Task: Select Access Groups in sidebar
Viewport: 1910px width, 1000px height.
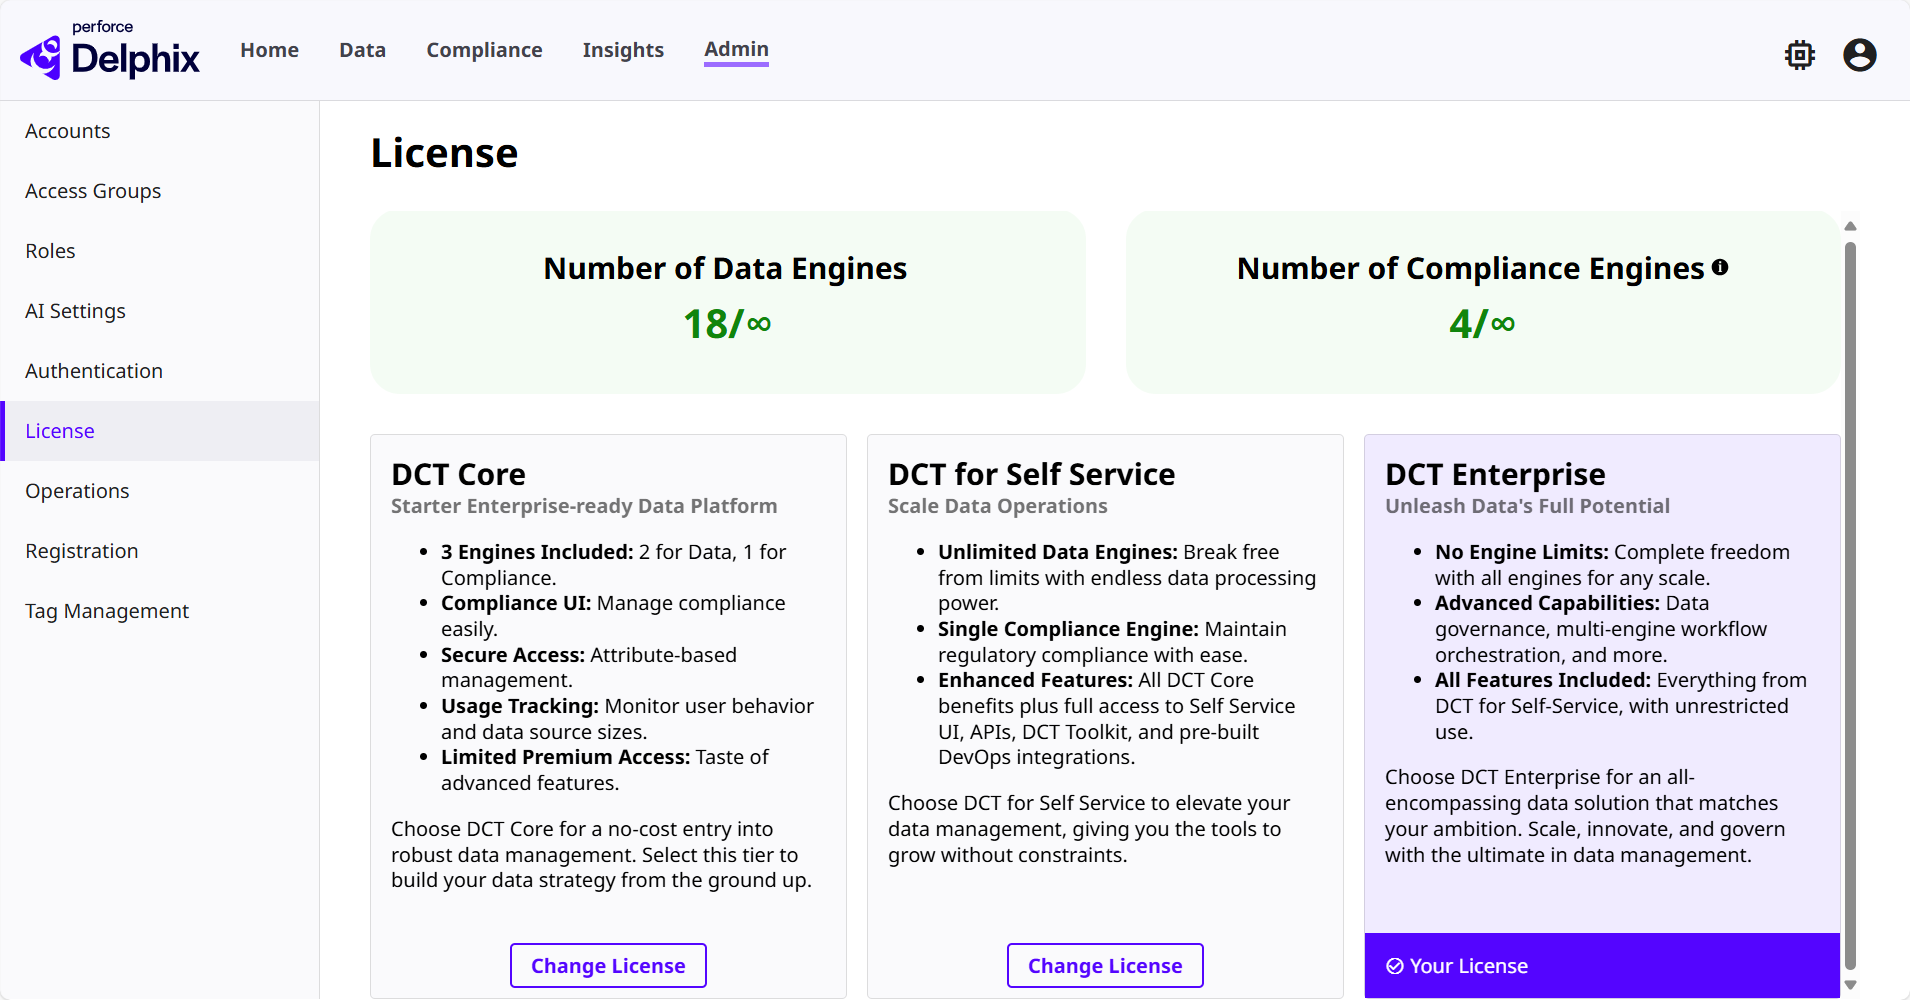Action: pyautogui.click(x=93, y=191)
